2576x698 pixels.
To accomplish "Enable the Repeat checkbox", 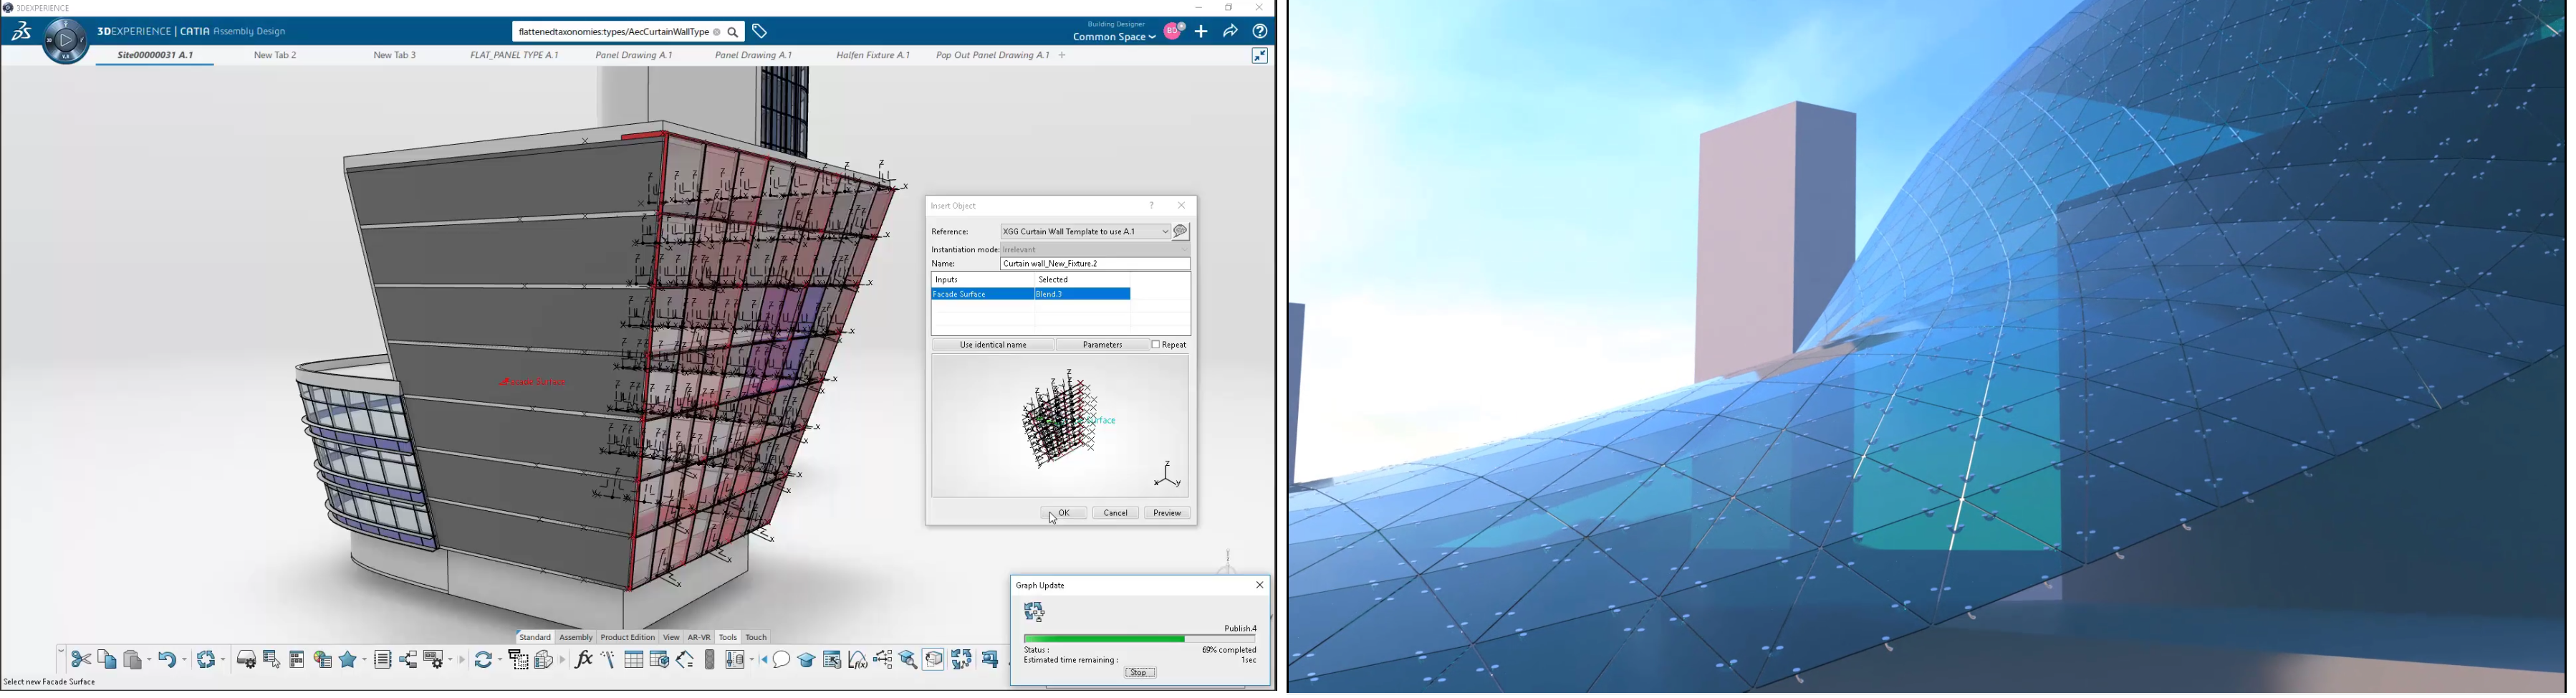I will pos(1155,345).
